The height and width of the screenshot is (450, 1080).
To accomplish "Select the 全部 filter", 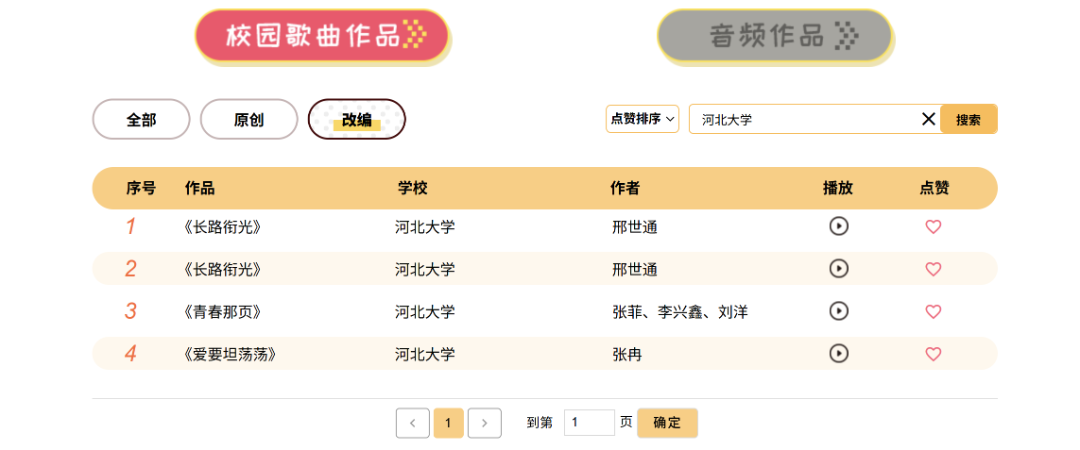I will [x=141, y=120].
